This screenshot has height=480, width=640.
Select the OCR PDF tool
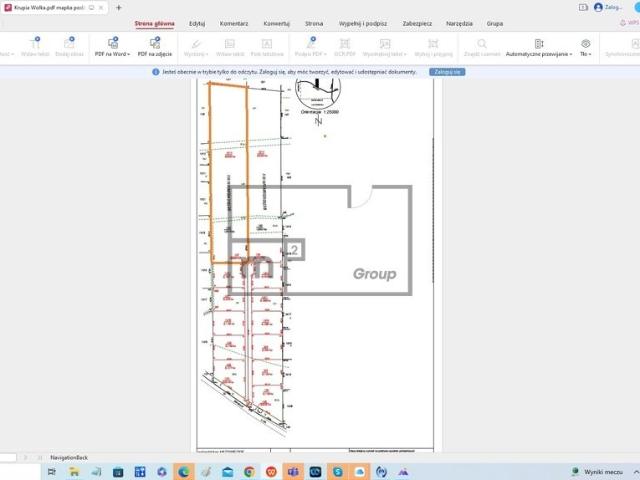pos(345,43)
